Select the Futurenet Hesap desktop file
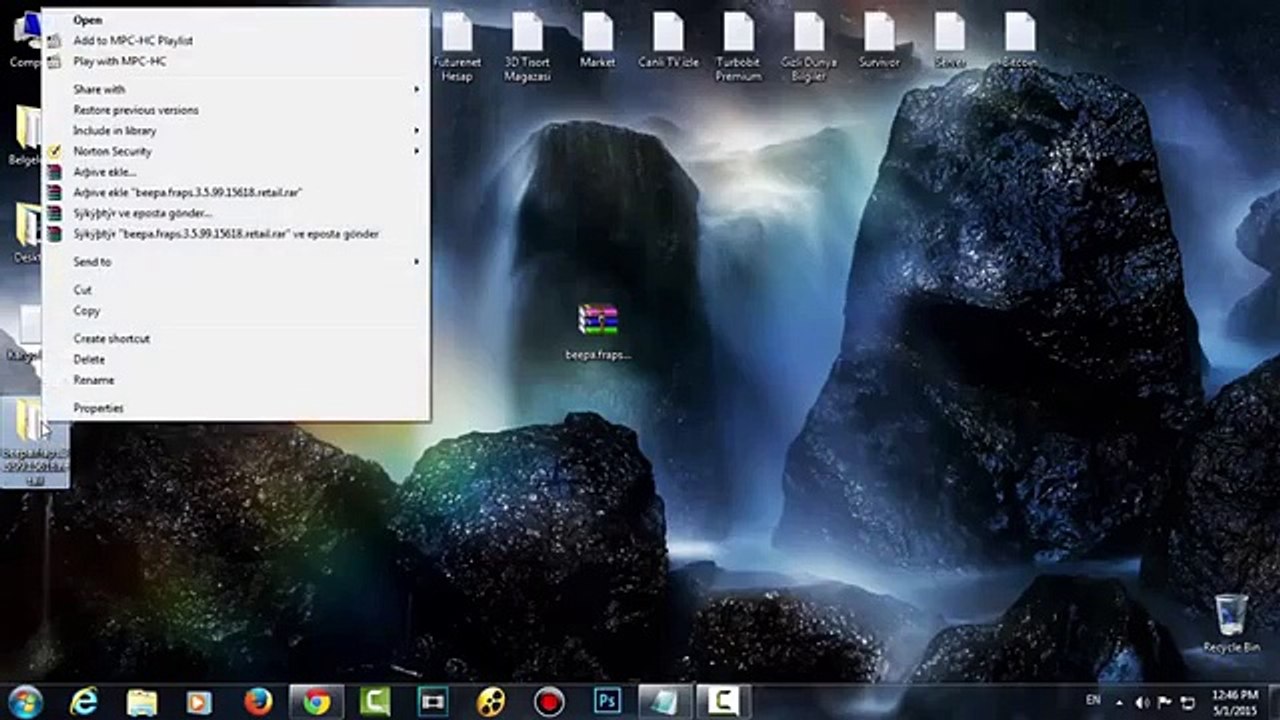Image resolution: width=1280 pixels, height=720 pixels. (457, 47)
